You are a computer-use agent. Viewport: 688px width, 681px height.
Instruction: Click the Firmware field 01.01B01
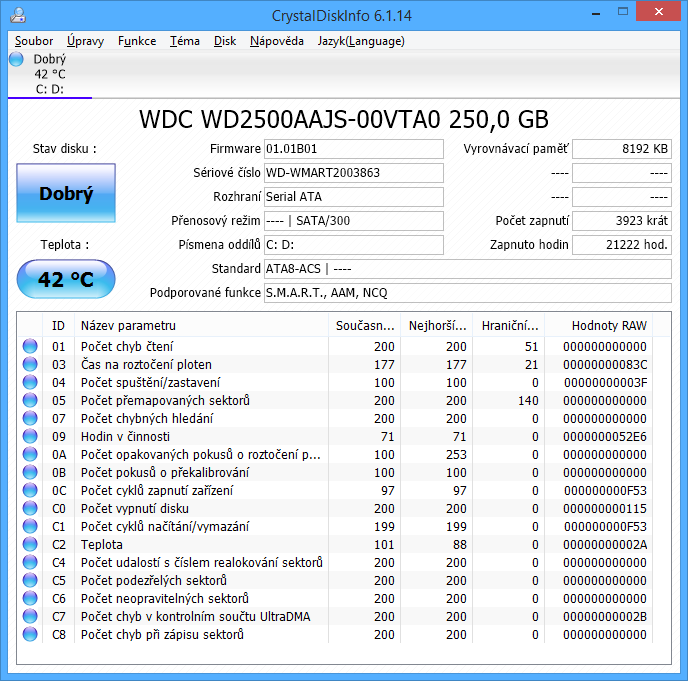coord(354,149)
